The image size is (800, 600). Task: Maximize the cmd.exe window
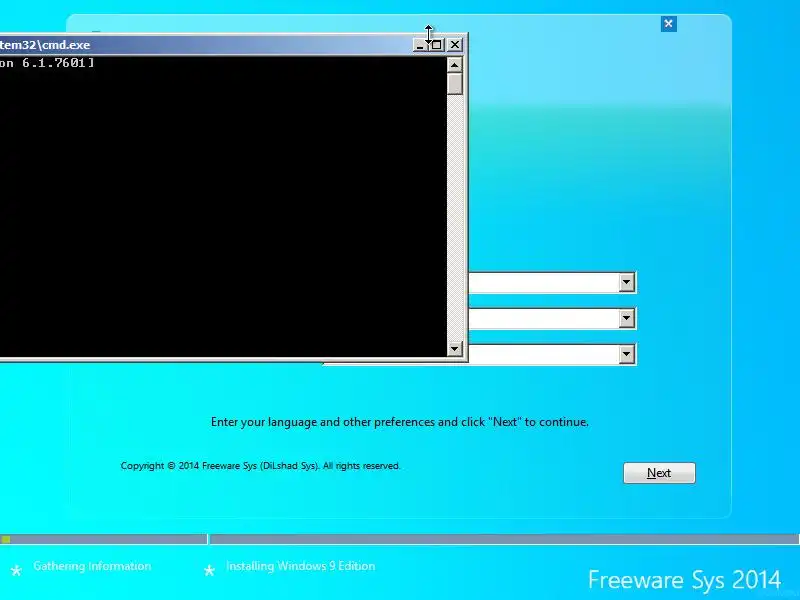tap(436, 45)
